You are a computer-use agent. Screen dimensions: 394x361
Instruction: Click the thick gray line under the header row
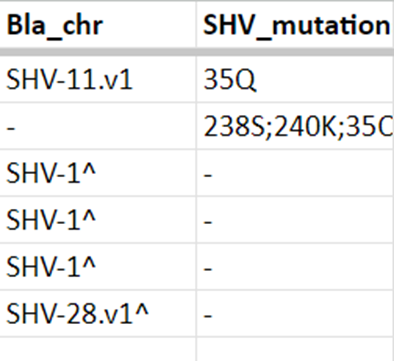coord(197,52)
